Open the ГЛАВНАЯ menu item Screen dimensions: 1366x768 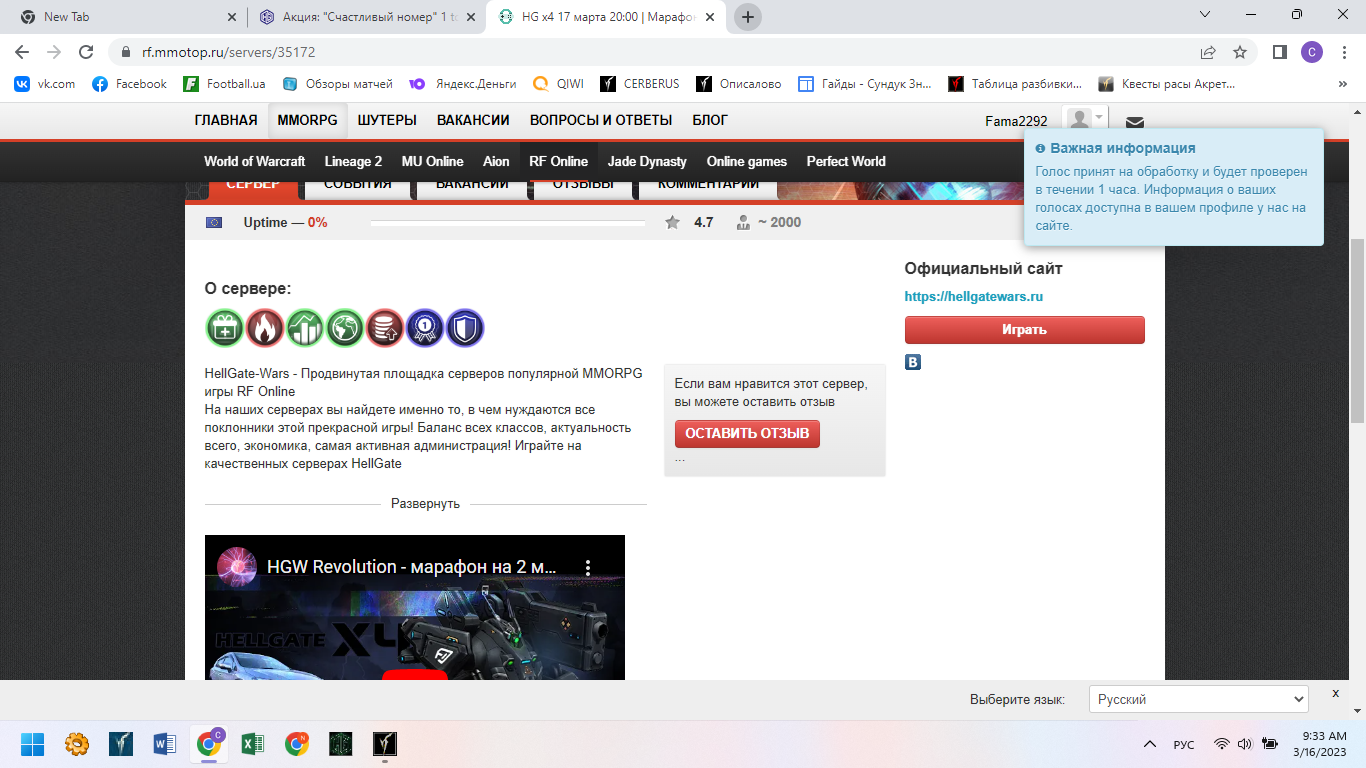[226, 120]
